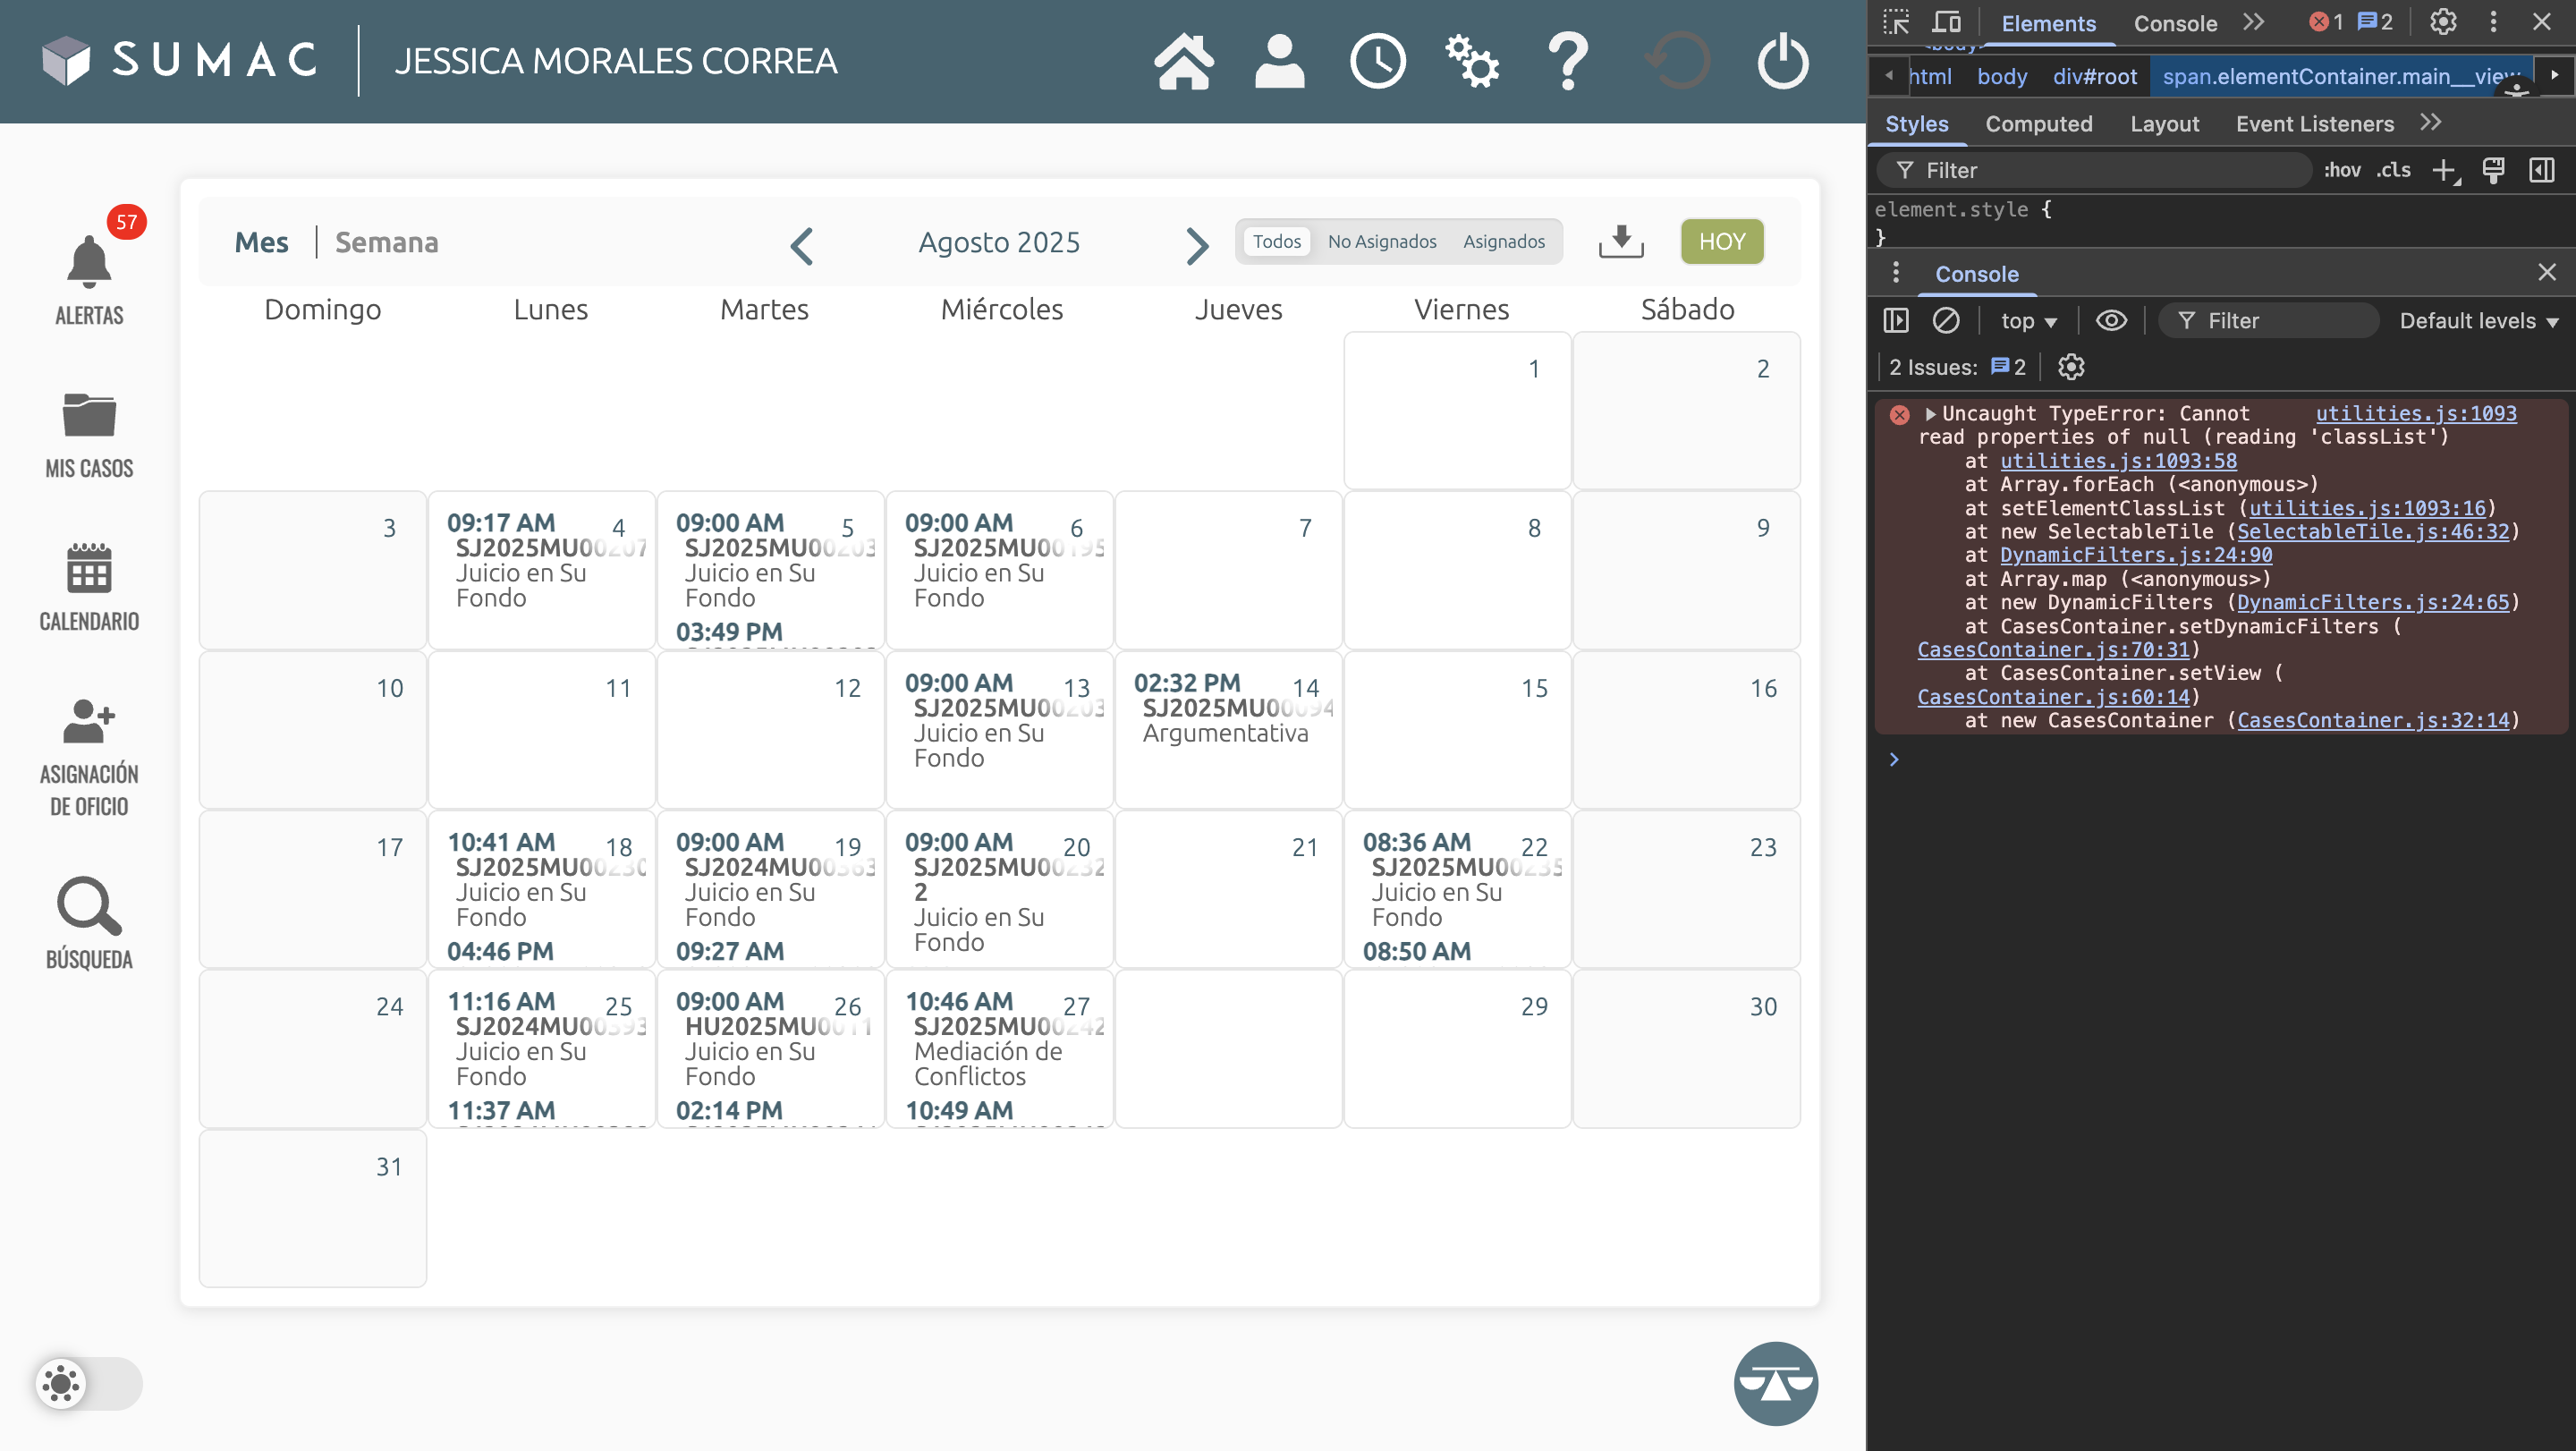Download calendar with the download icon
Screen dimensions: 2576x1451
point(1620,241)
